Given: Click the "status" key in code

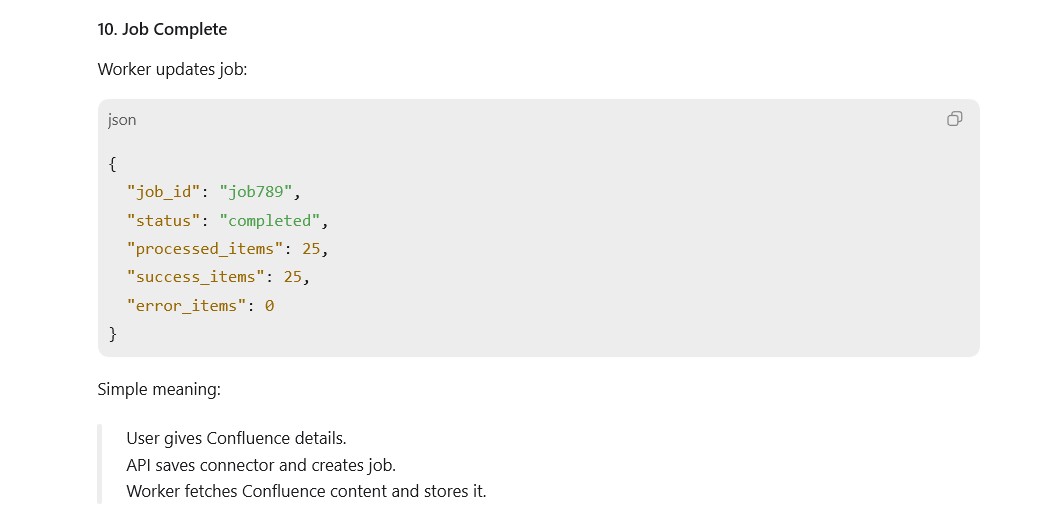Looking at the screenshot, I should [163, 220].
